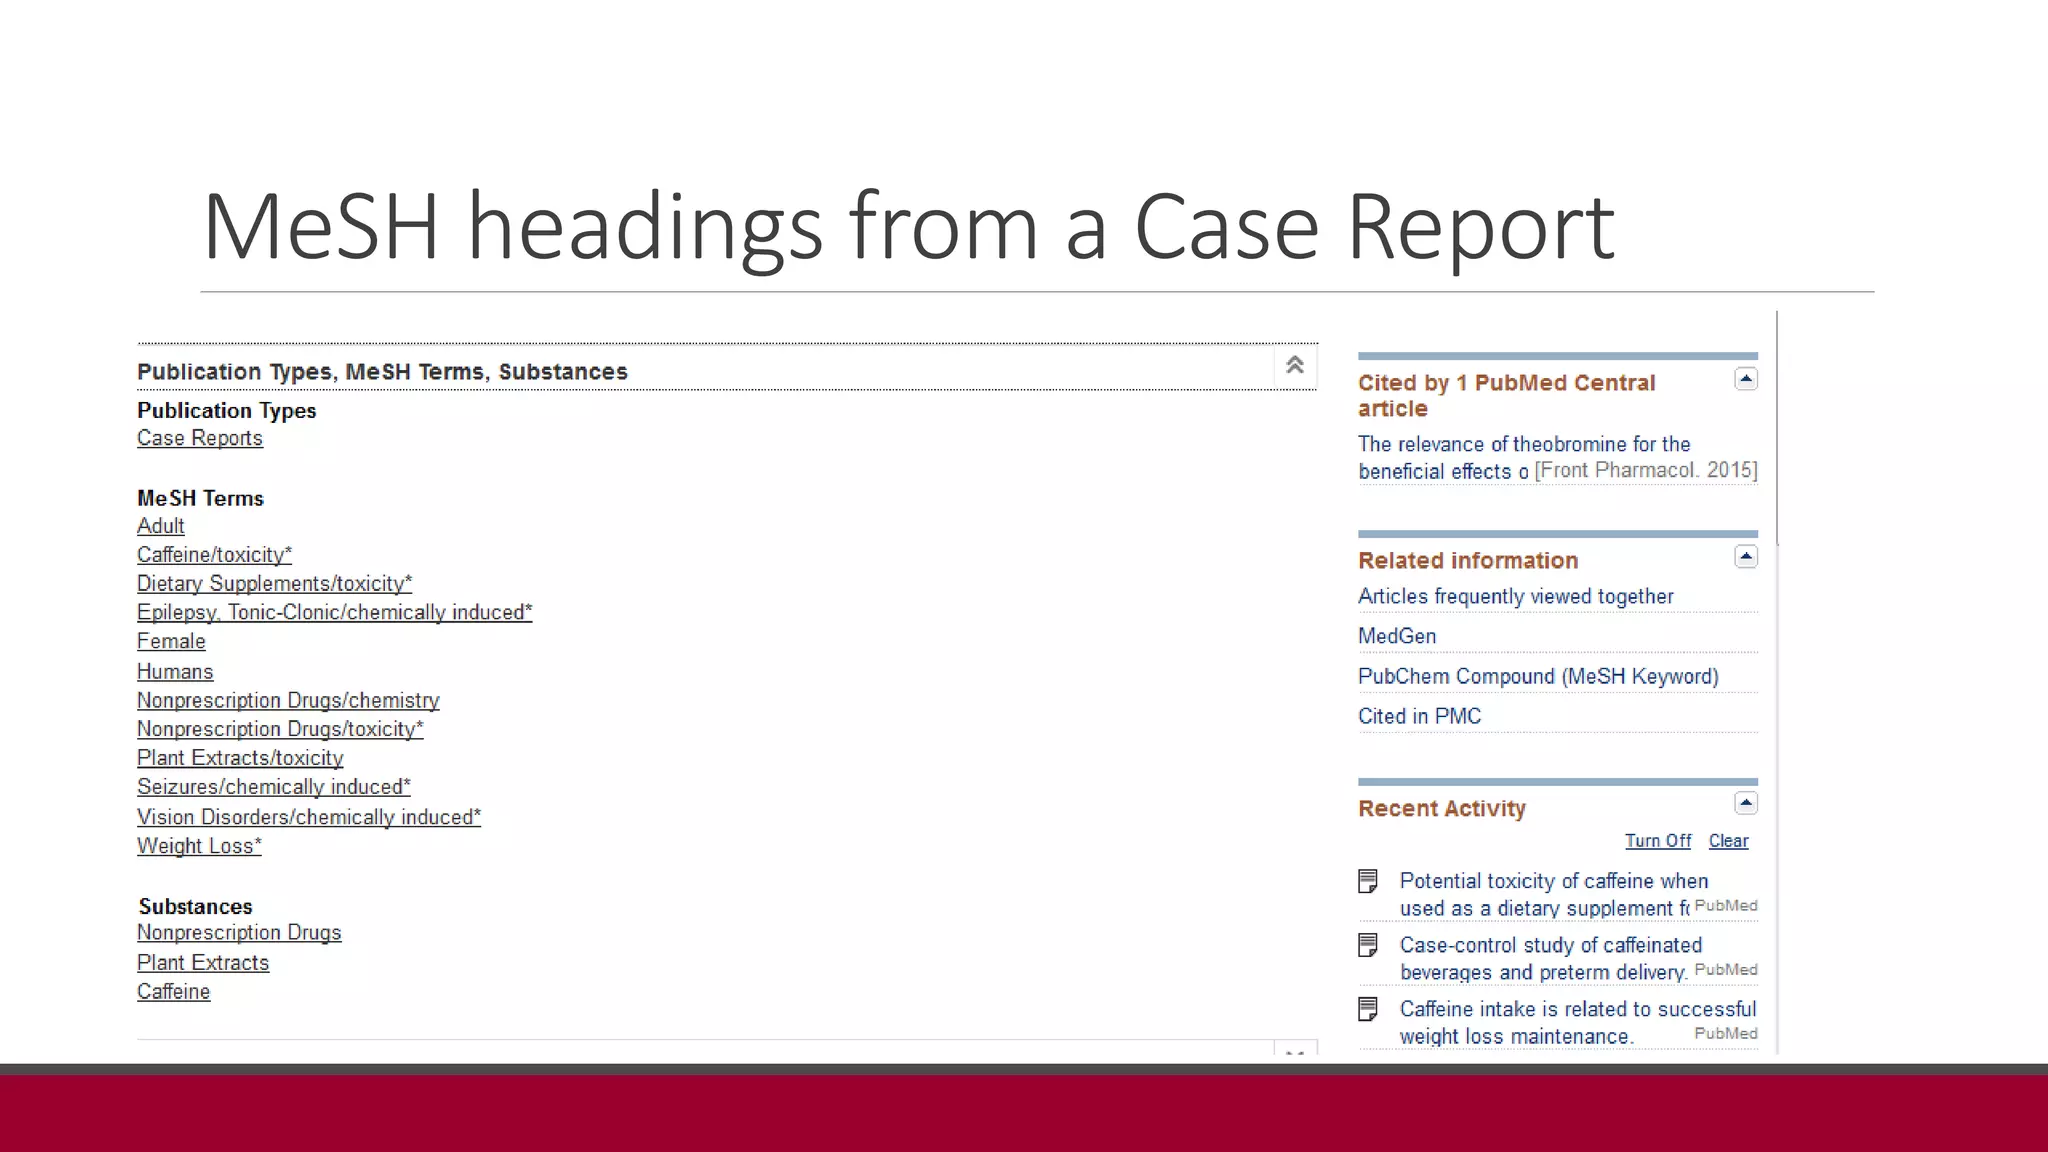This screenshot has width=2048, height=1152.
Task: Open the Caffeine/toxicity* MeSH term
Action: (214, 555)
